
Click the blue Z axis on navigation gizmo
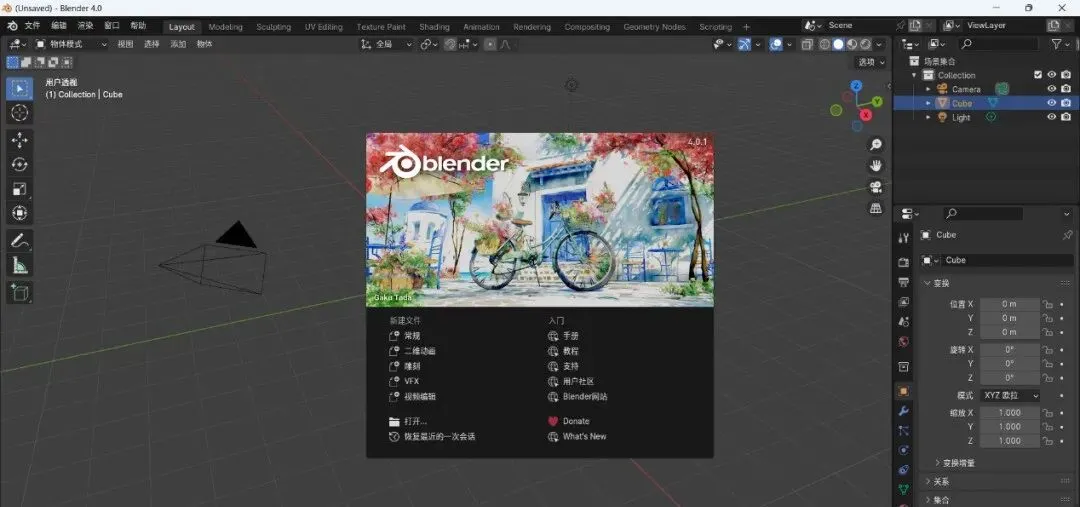pyautogui.click(x=856, y=86)
